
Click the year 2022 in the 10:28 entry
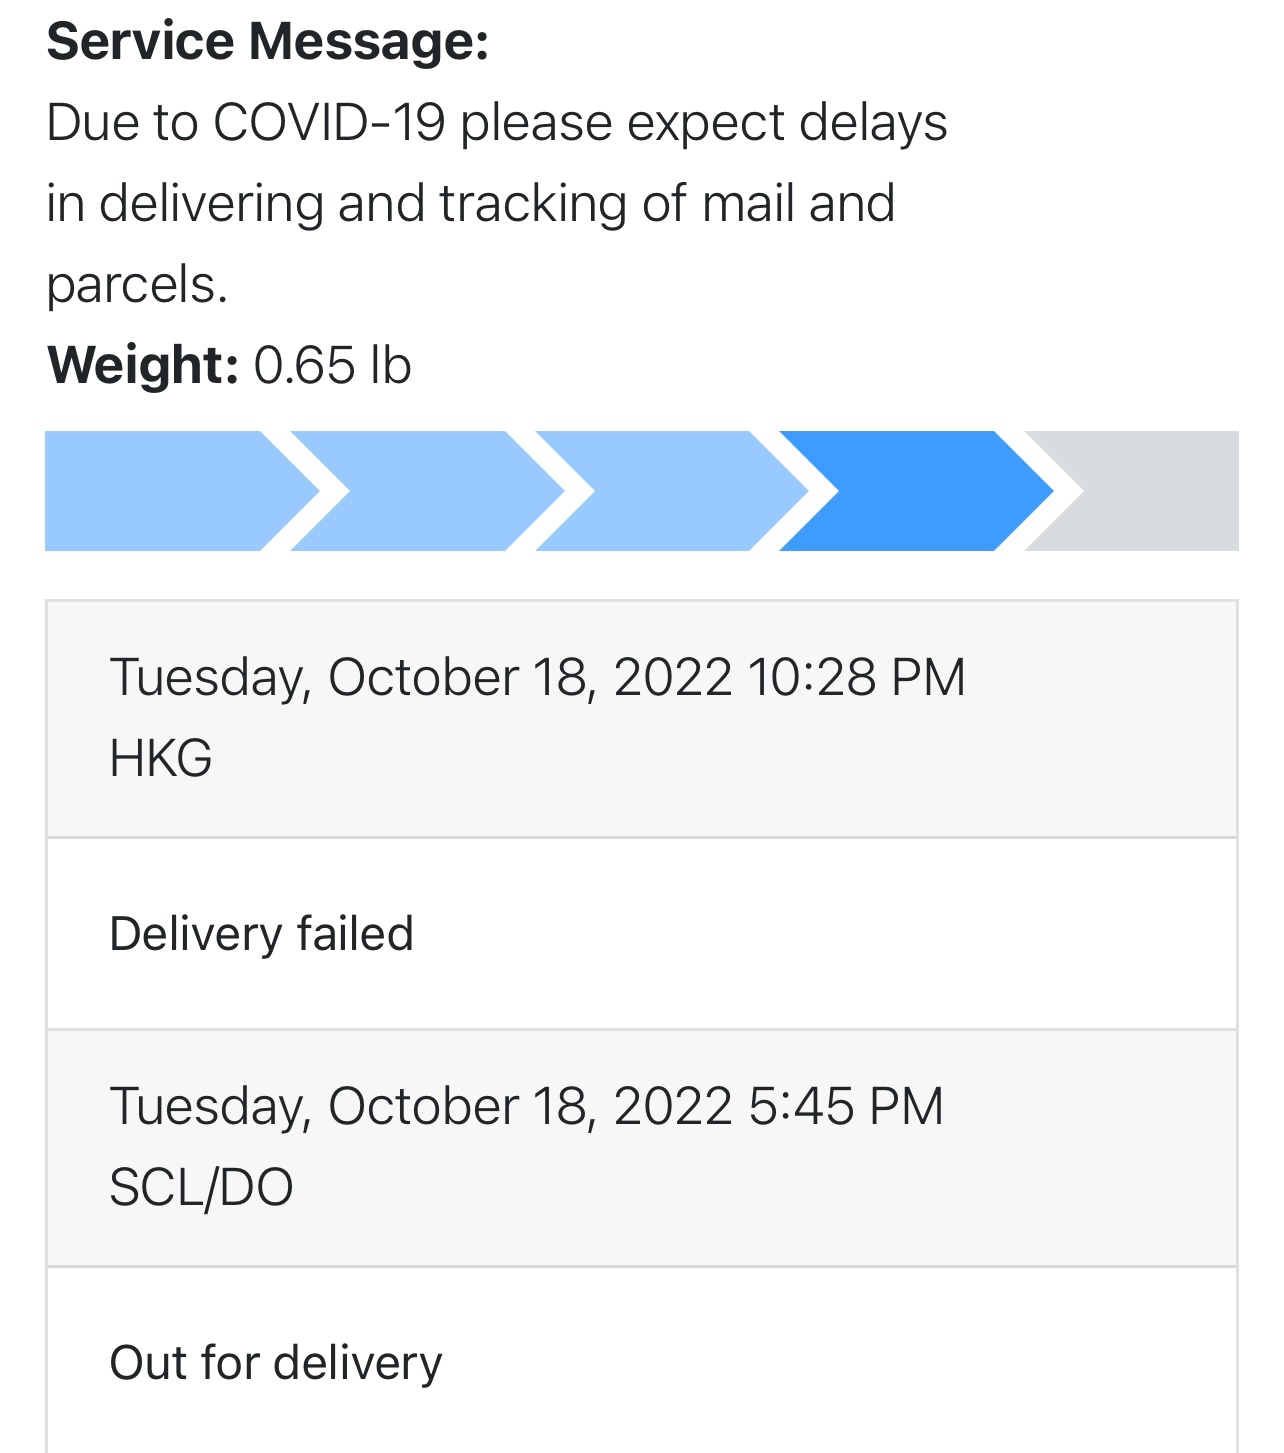tap(673, 677)
